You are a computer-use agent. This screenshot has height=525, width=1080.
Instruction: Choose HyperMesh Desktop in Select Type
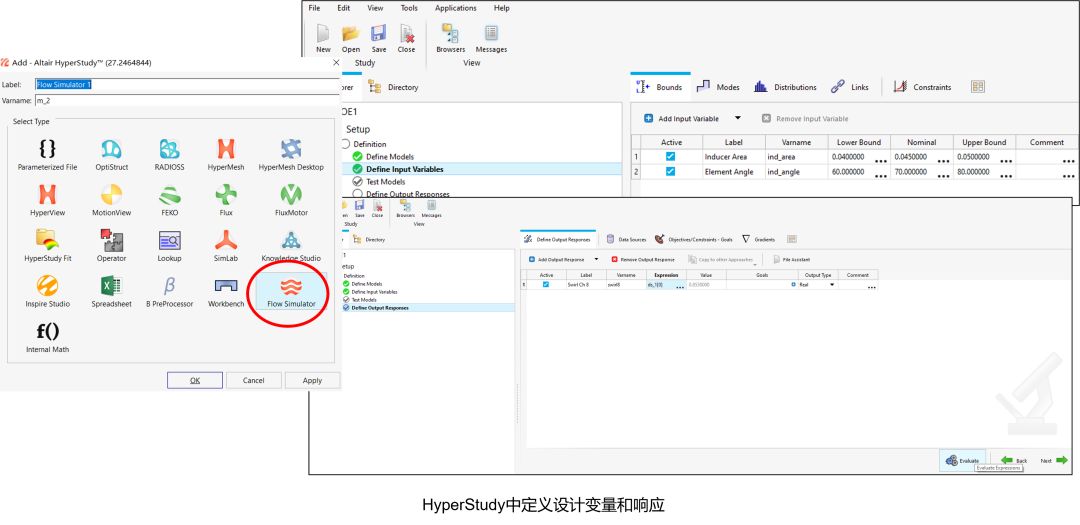point(291,155)
